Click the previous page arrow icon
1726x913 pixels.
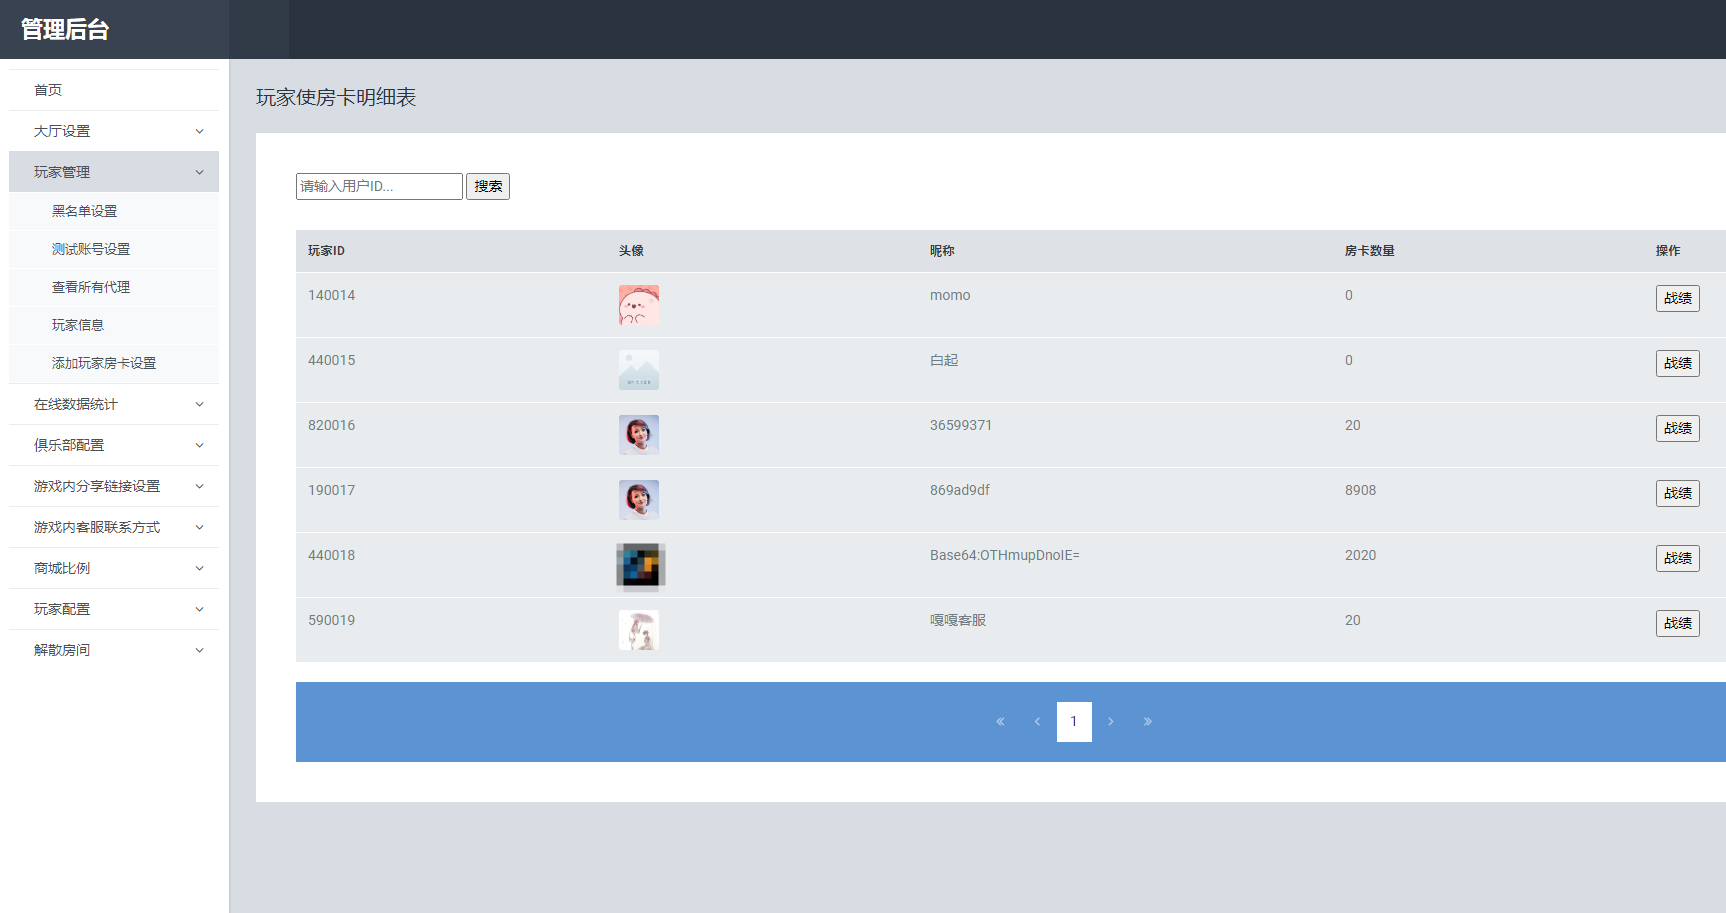coord(1037,721)
